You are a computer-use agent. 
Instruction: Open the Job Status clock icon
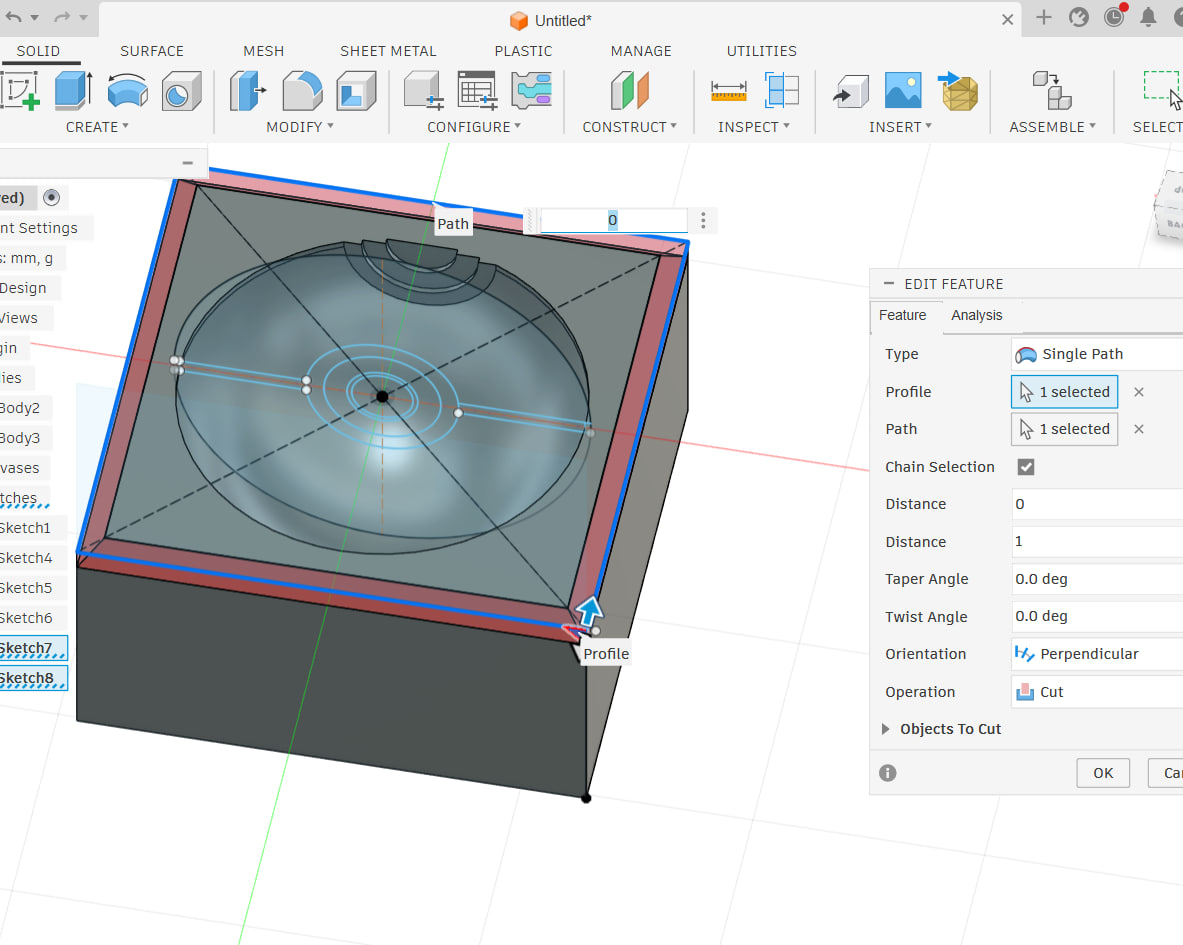pos(1114,17)
